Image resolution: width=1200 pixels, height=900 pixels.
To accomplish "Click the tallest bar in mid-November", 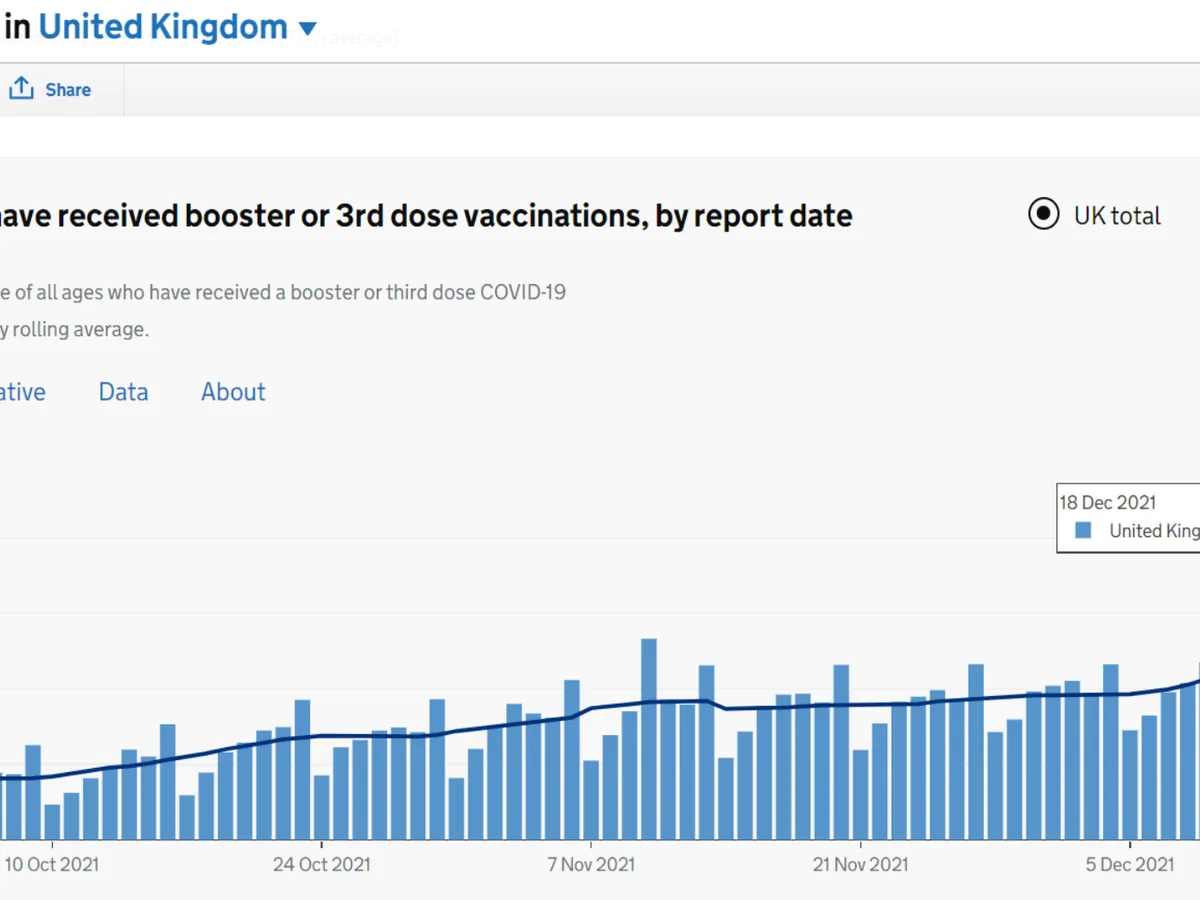I will (x=649, y=738).
